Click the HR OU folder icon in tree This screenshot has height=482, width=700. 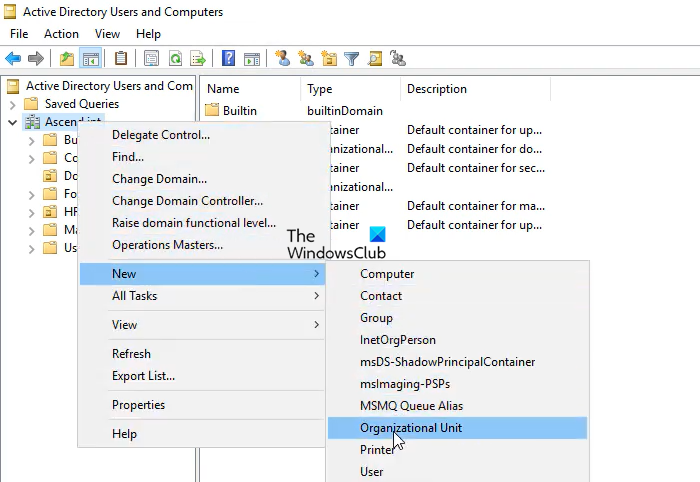[50, 212]
